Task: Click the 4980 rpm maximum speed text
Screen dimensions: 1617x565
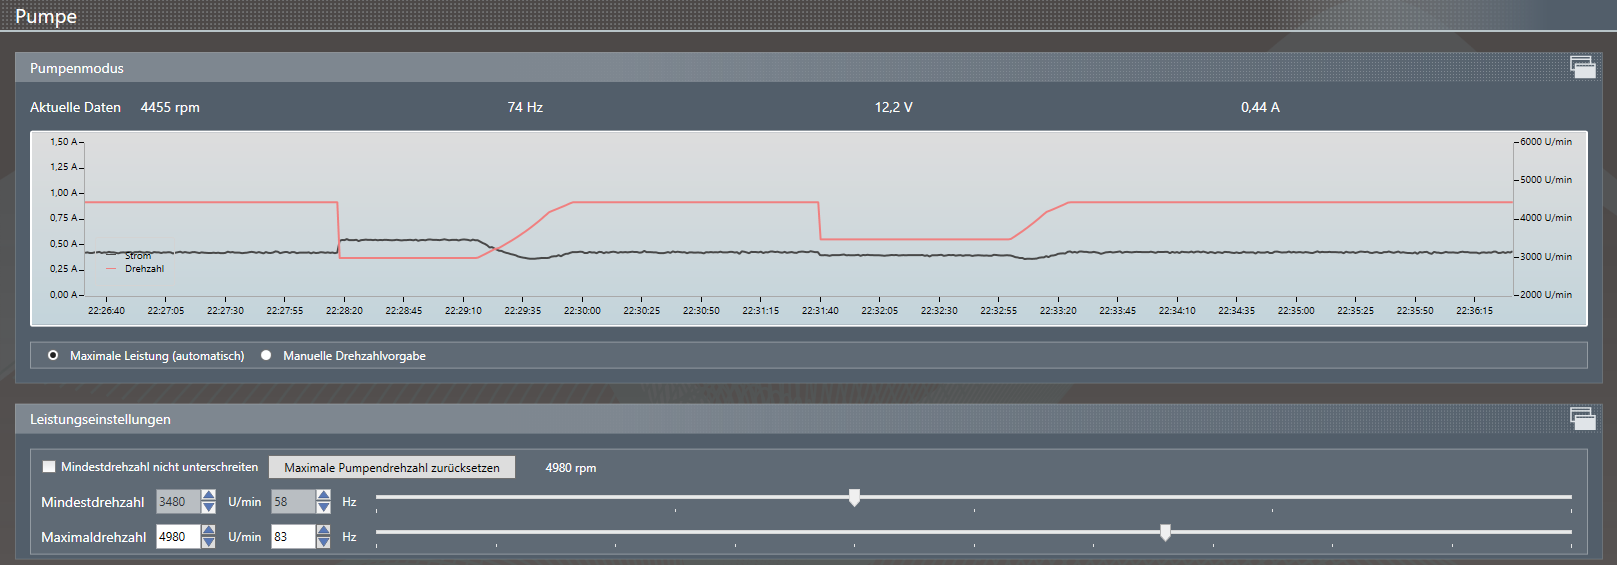Action: pos(571,468)
